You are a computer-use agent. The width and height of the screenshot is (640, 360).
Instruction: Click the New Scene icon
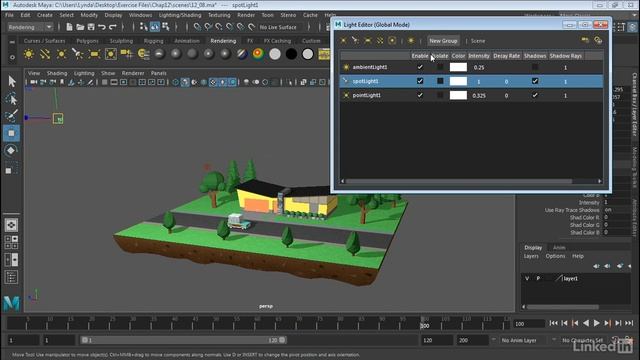point(69,27)
